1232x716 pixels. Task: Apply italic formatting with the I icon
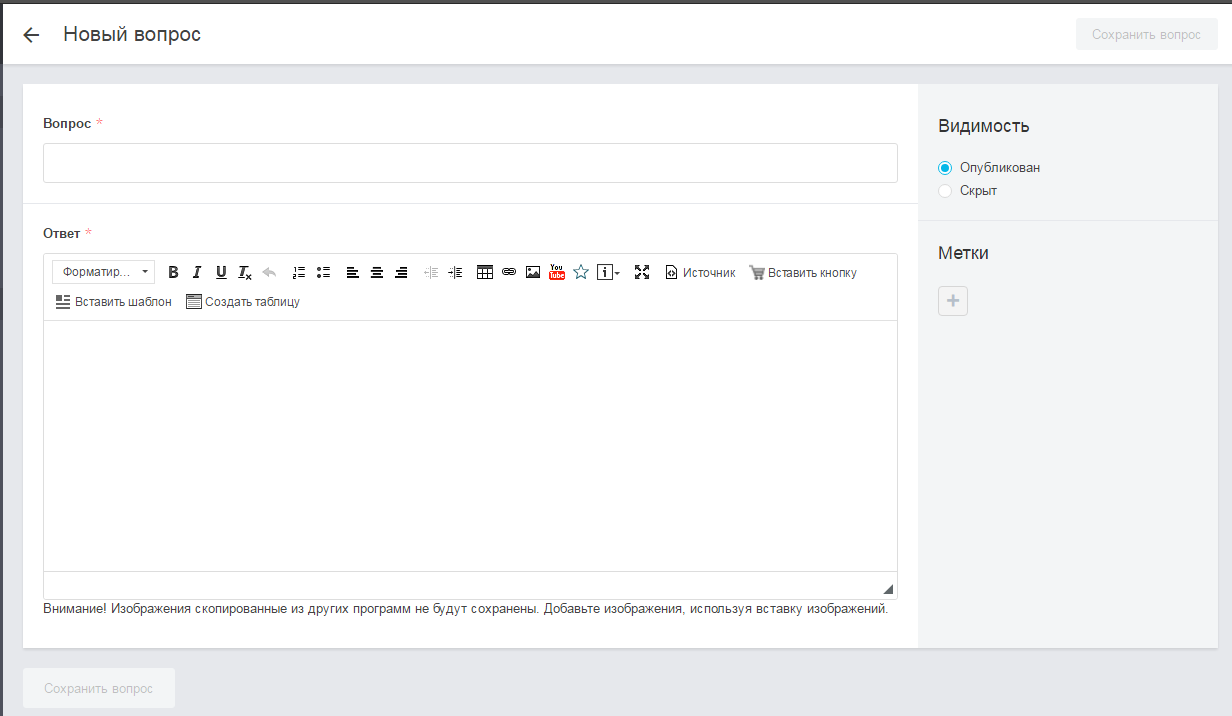pyautogui.click(x=197, y=272)
